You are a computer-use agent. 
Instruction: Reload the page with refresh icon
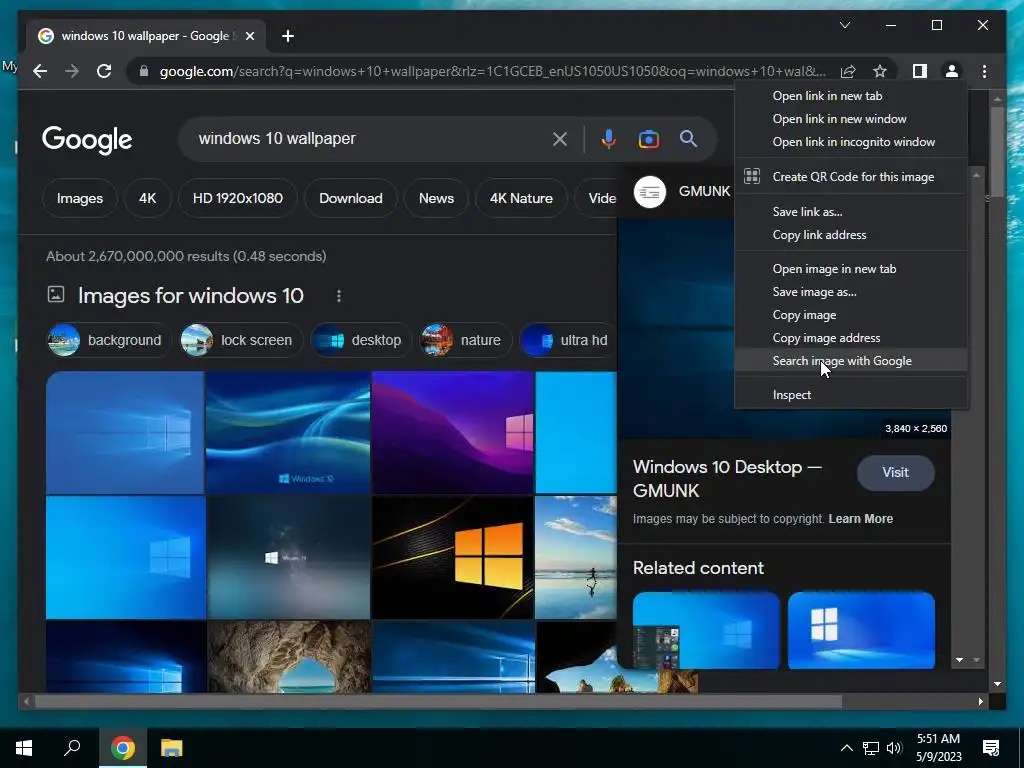pos(104,71)
